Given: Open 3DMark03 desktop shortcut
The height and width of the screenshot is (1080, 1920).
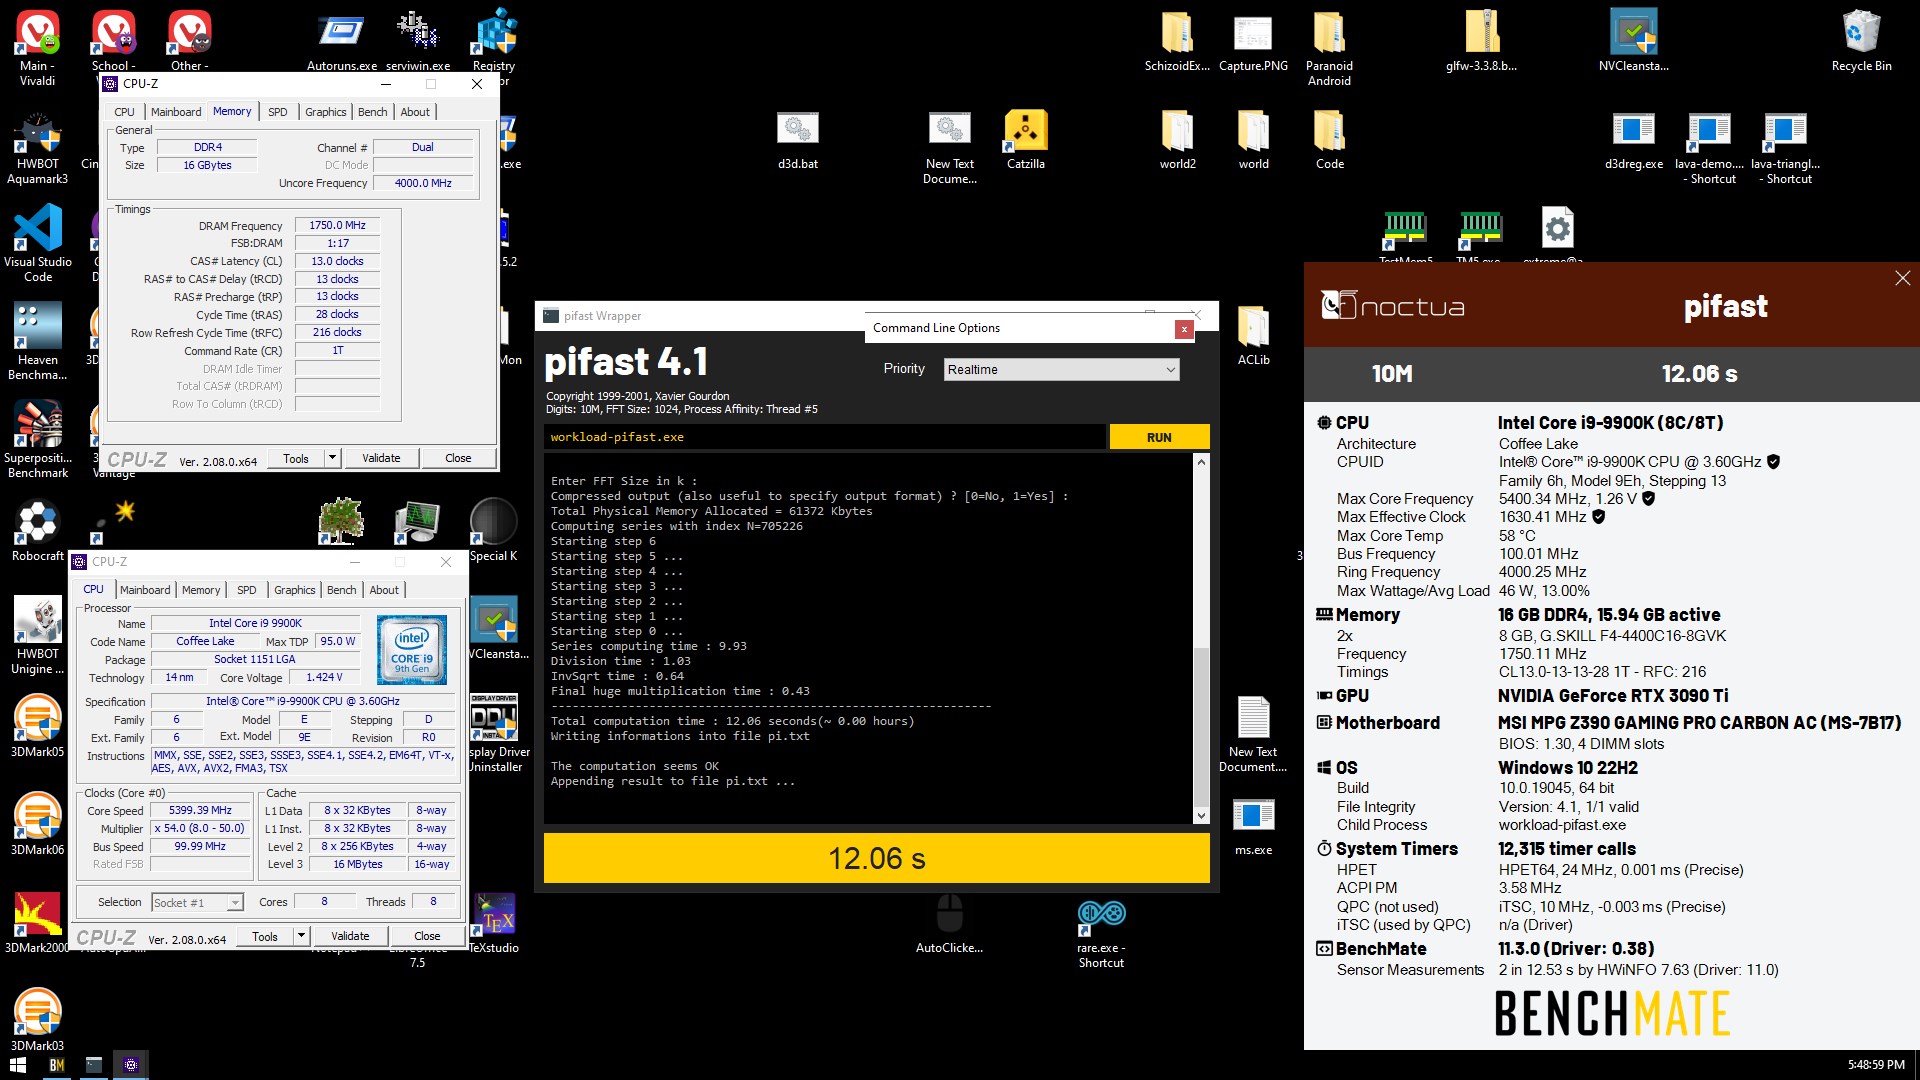Looking at the screenshot, I should (x=38, y=1020).
